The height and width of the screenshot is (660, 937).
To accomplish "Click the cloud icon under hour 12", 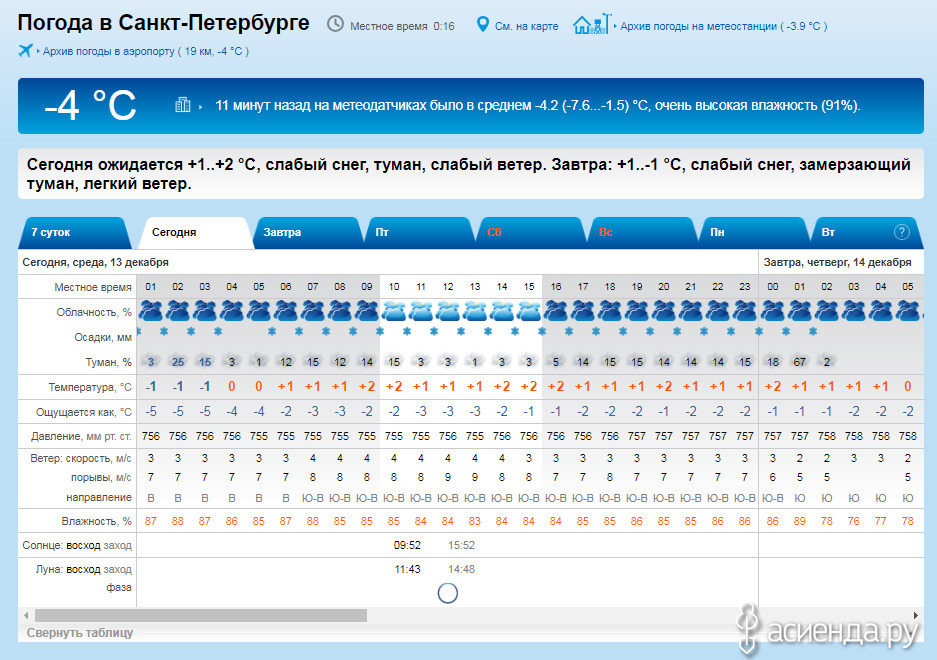I will pyautogui.click(x=448, y=311).
